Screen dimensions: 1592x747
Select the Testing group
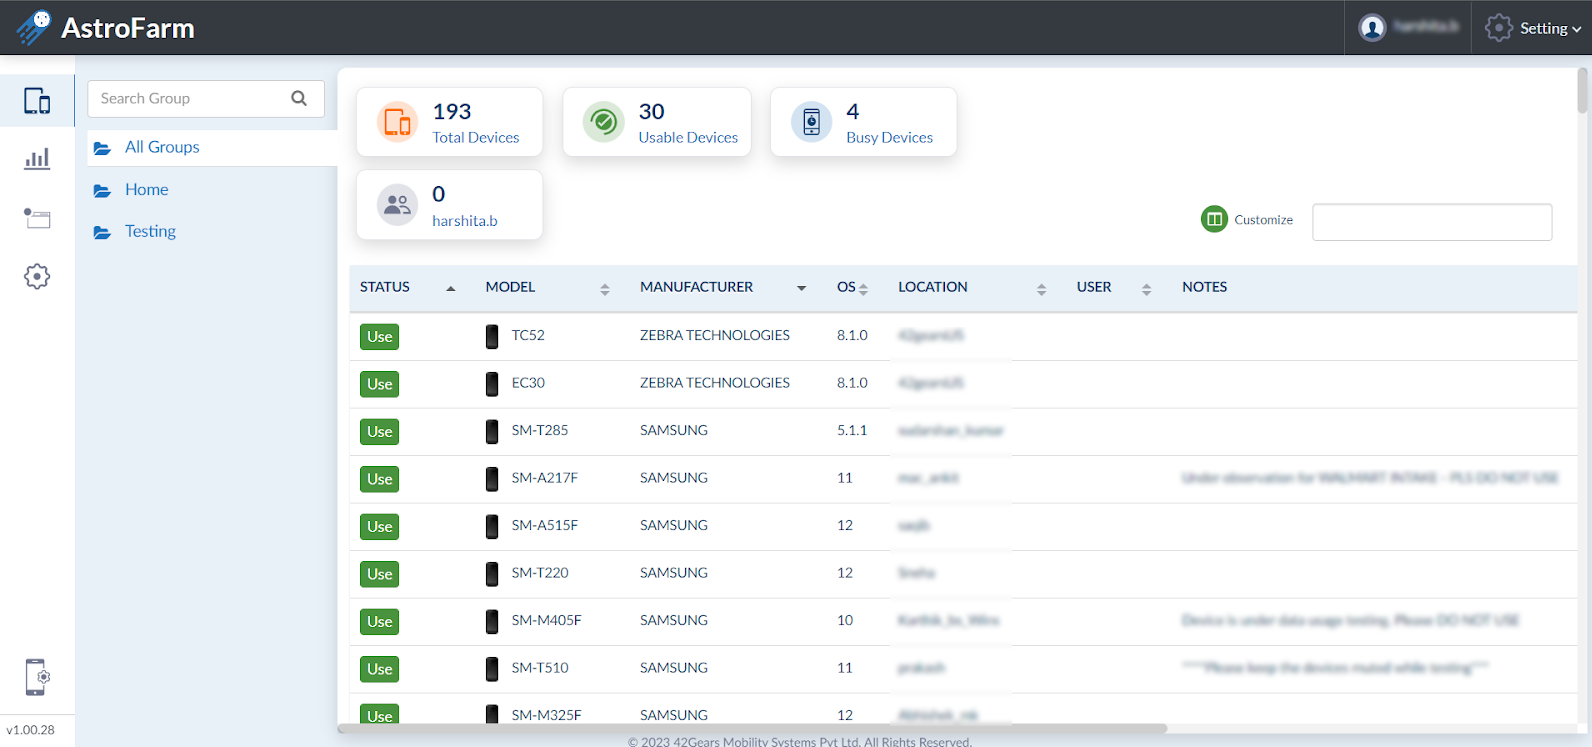(150, 231)
